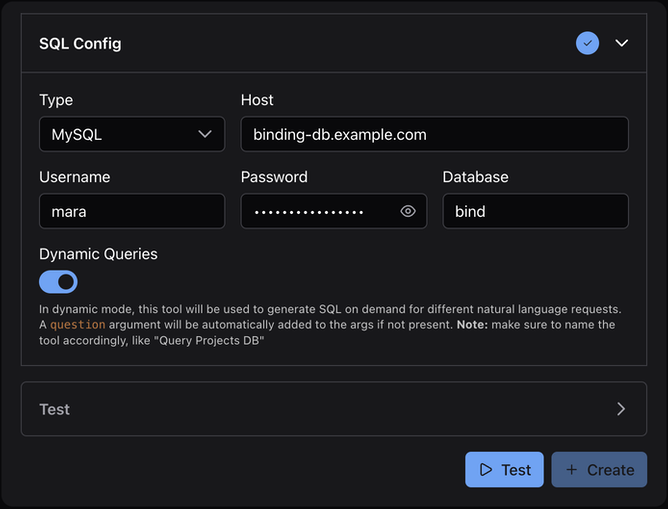Click the blue checkmark status icon

[x=587, y=43]
